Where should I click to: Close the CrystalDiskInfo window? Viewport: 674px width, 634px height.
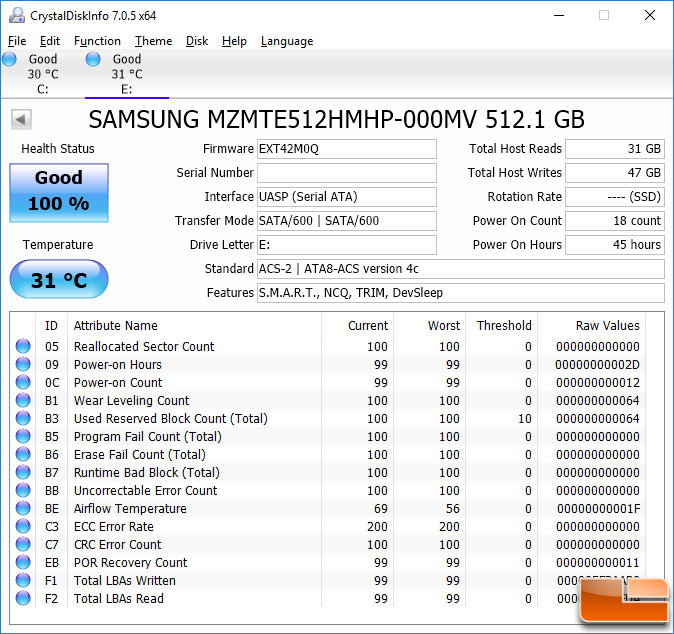[650, 15]
